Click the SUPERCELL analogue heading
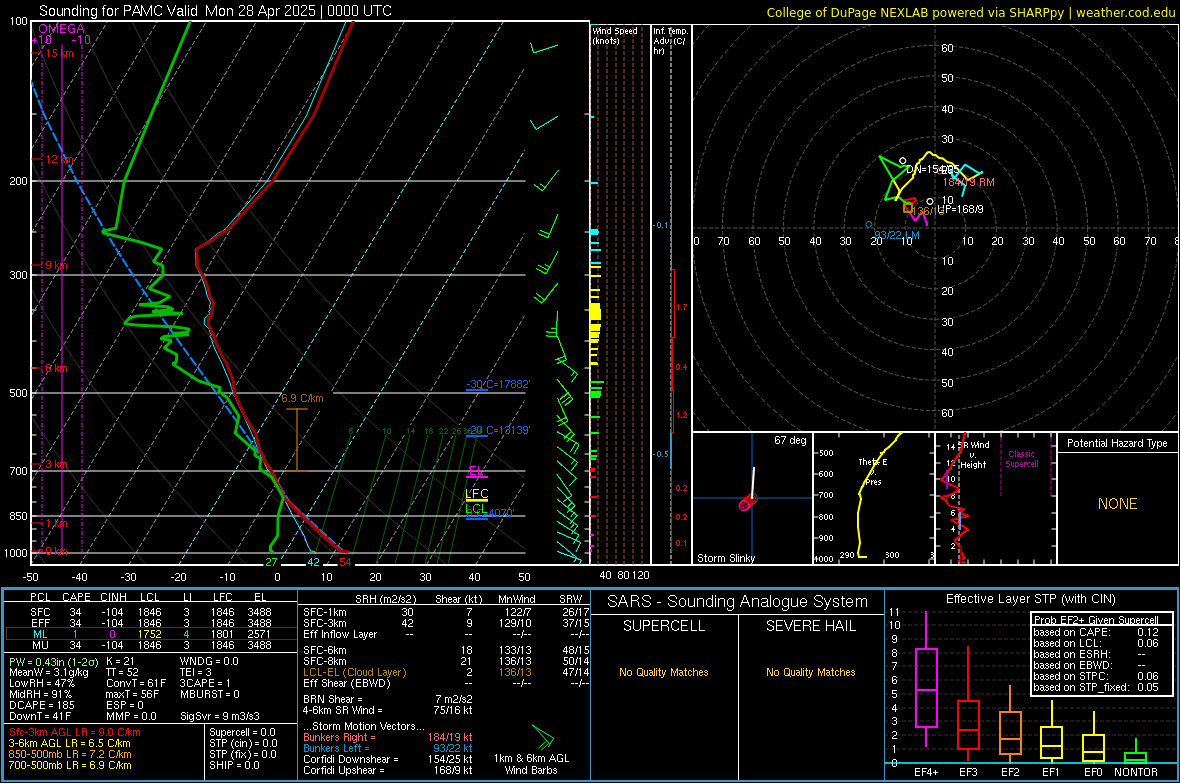 664,626
